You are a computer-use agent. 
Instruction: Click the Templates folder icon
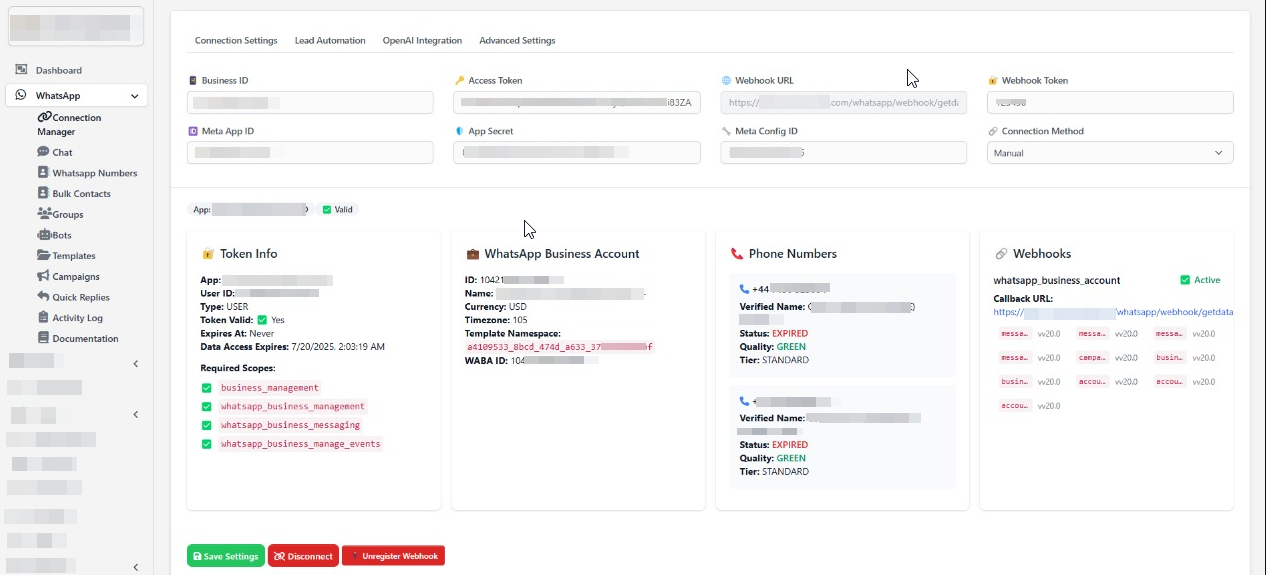click(43, 256)
